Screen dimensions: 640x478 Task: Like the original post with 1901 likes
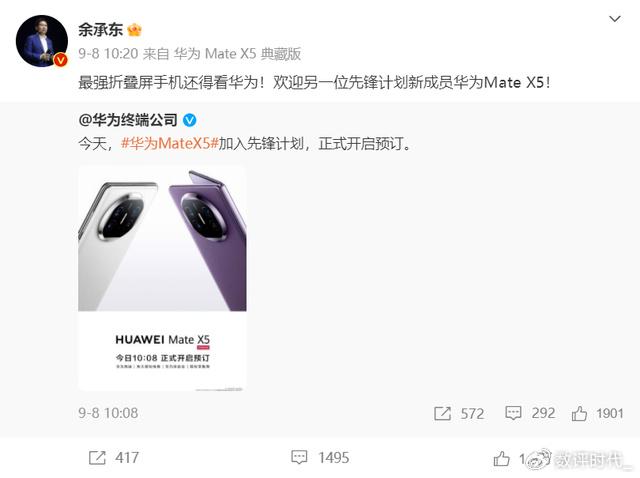point(579,414)
